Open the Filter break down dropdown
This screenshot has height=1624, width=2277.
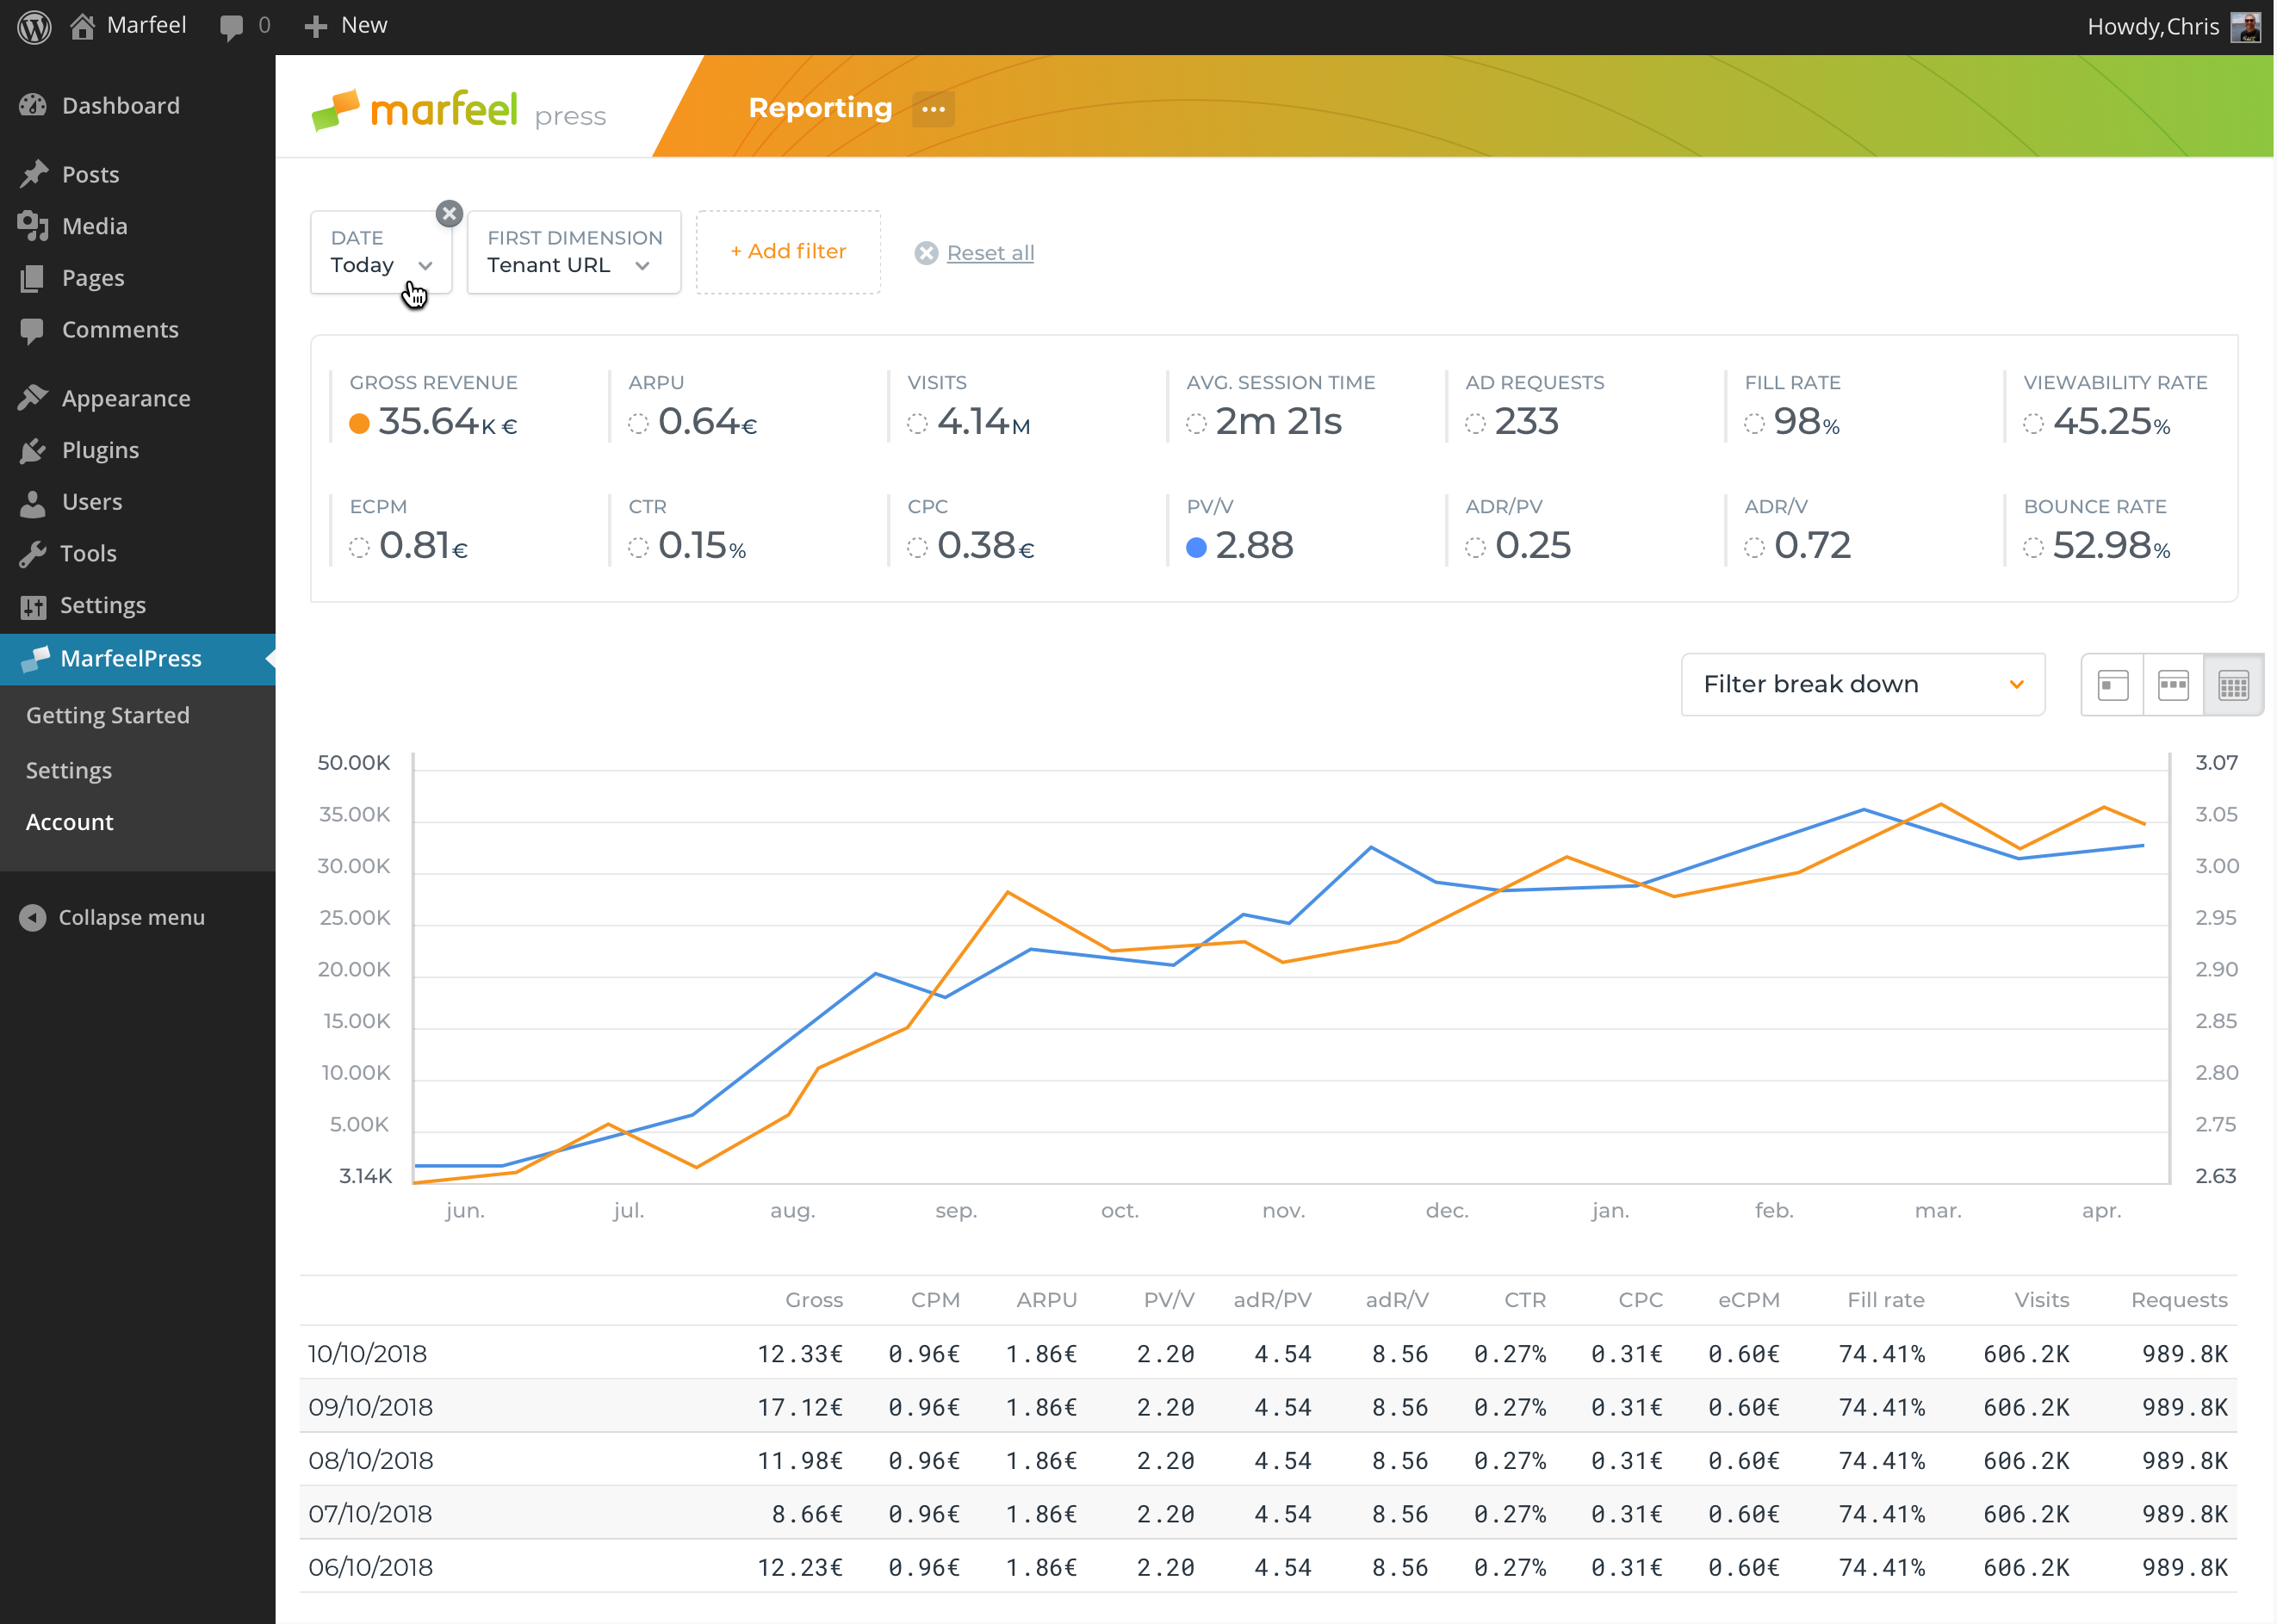click(1862, 685)
